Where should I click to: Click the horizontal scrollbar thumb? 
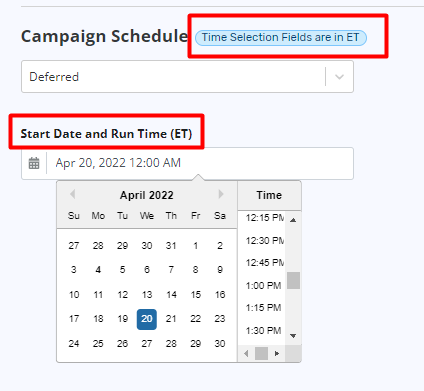[261, 353]
